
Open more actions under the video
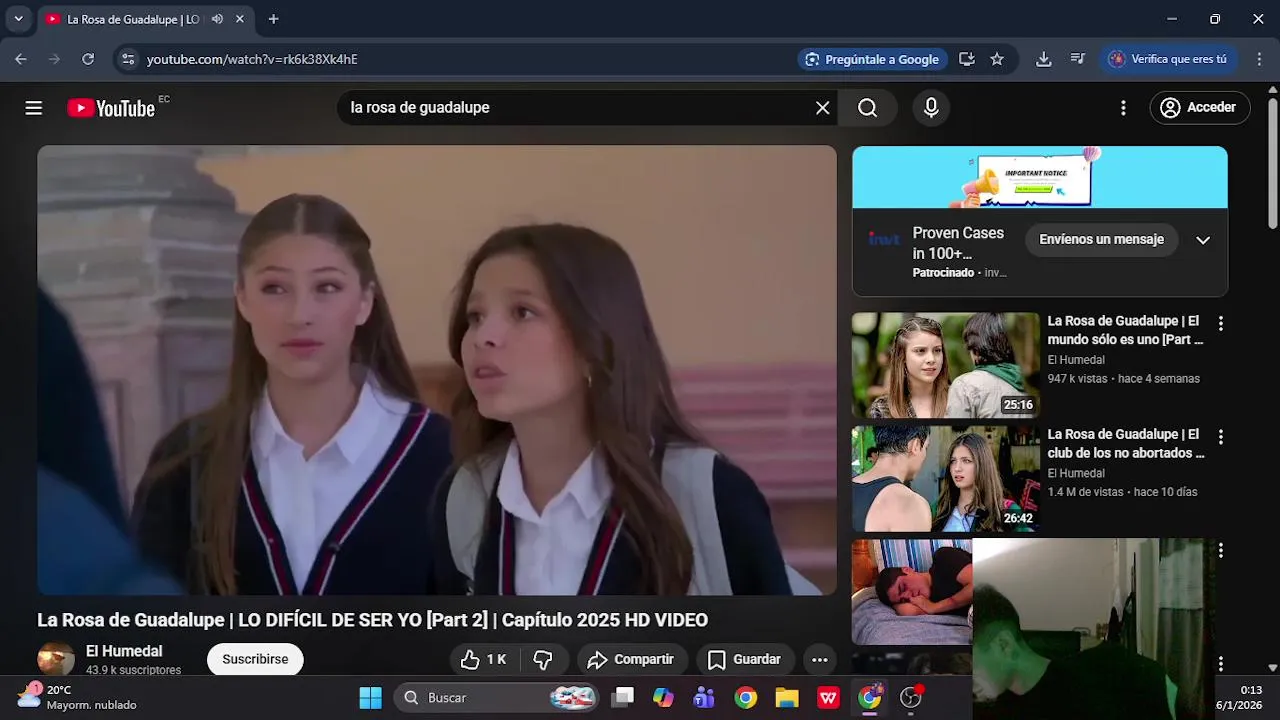(819, 660)
